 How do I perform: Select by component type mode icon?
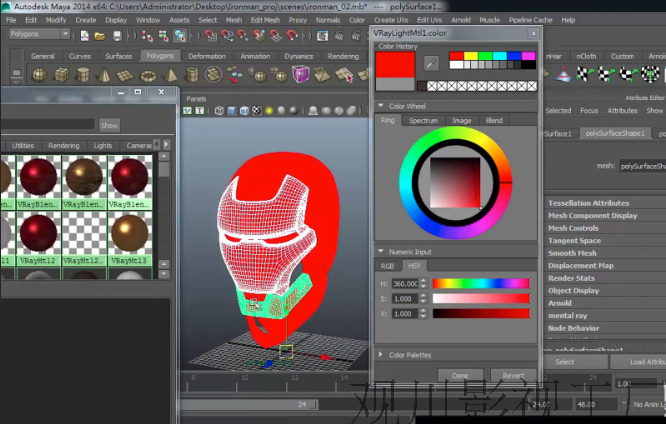180,36
